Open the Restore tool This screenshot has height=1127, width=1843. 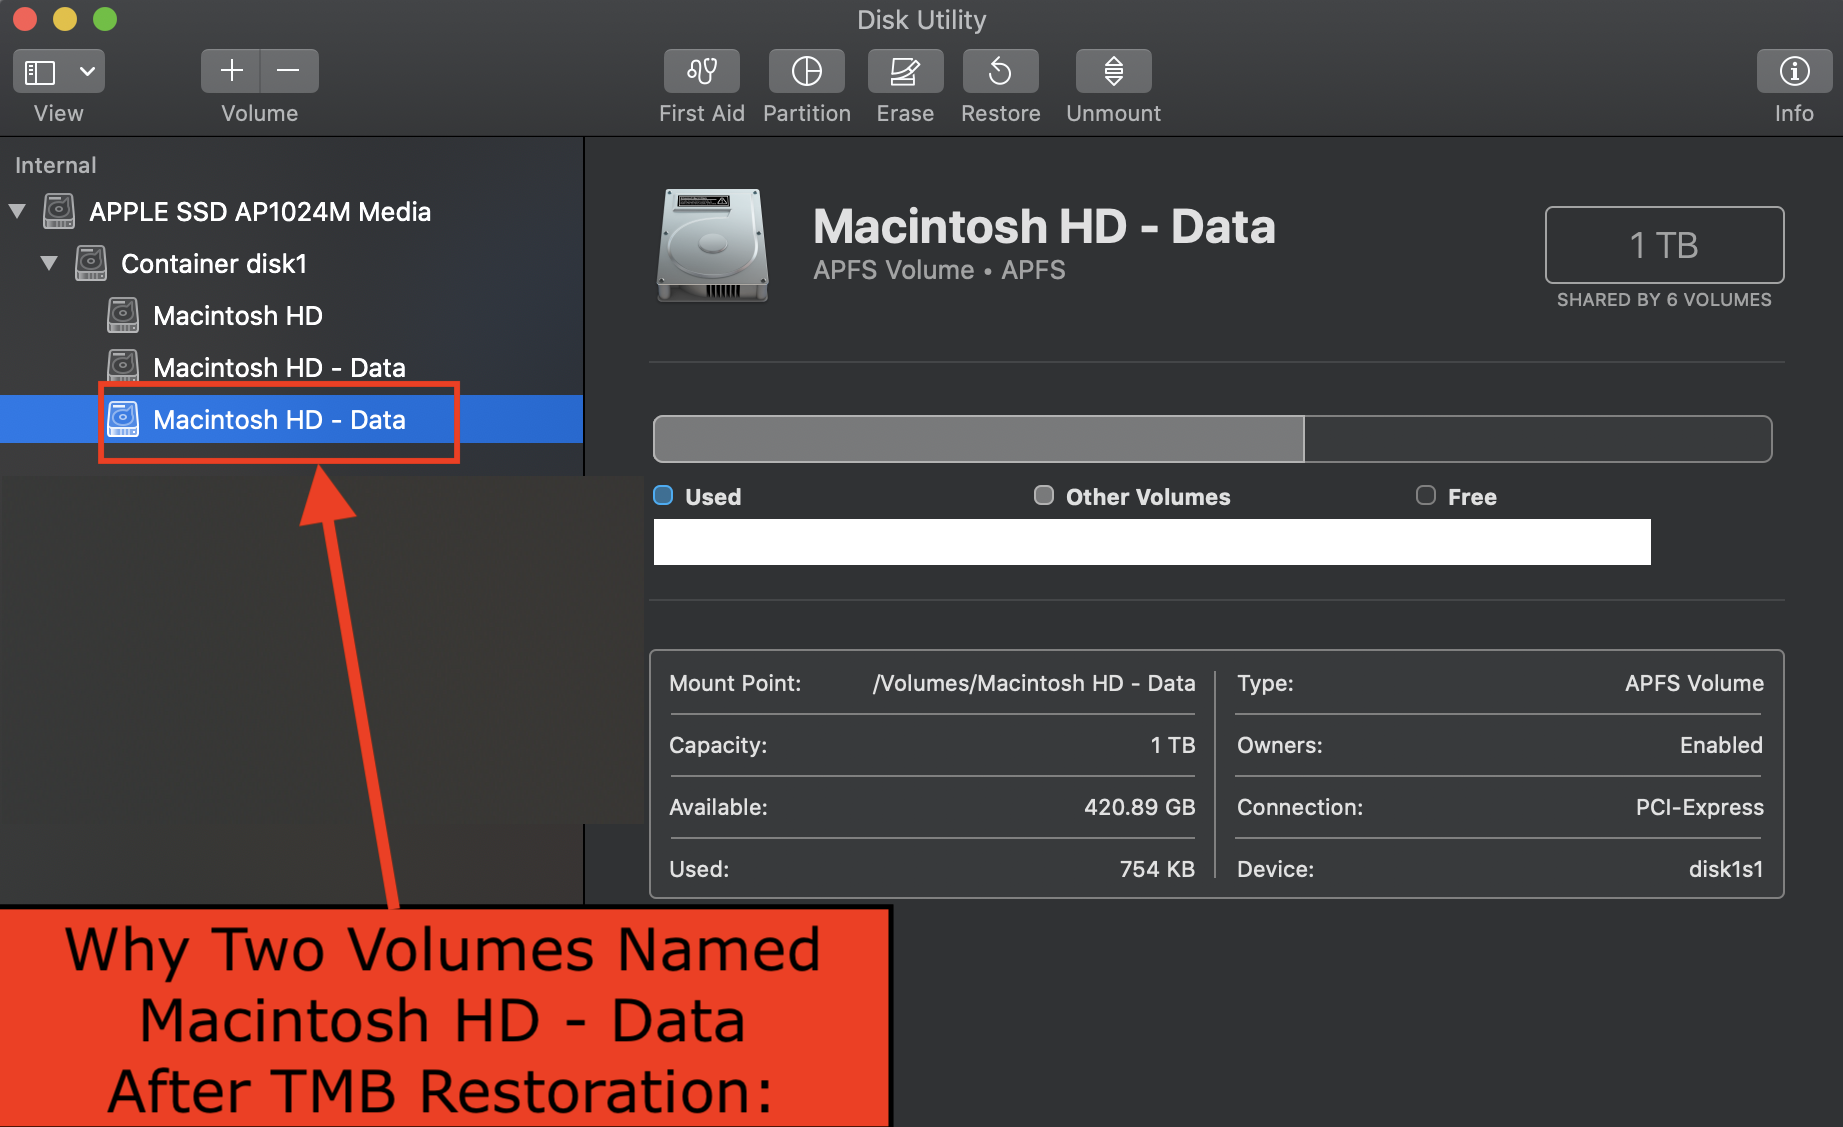point(1000,71)
